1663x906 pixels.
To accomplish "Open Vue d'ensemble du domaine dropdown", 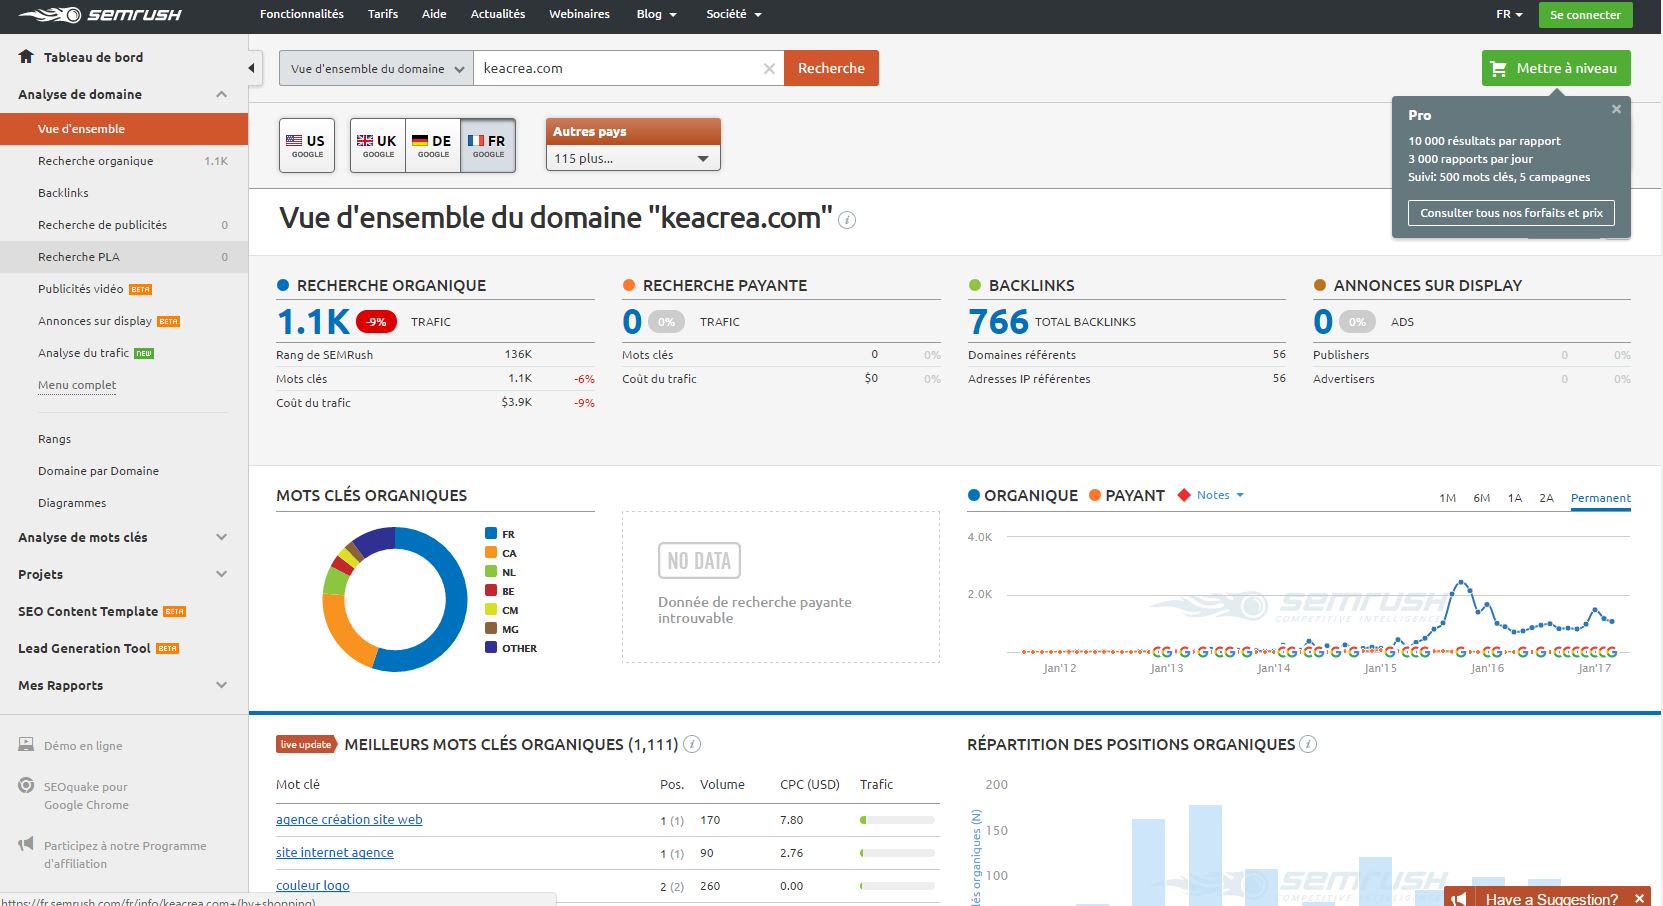I will pos(376,68).
